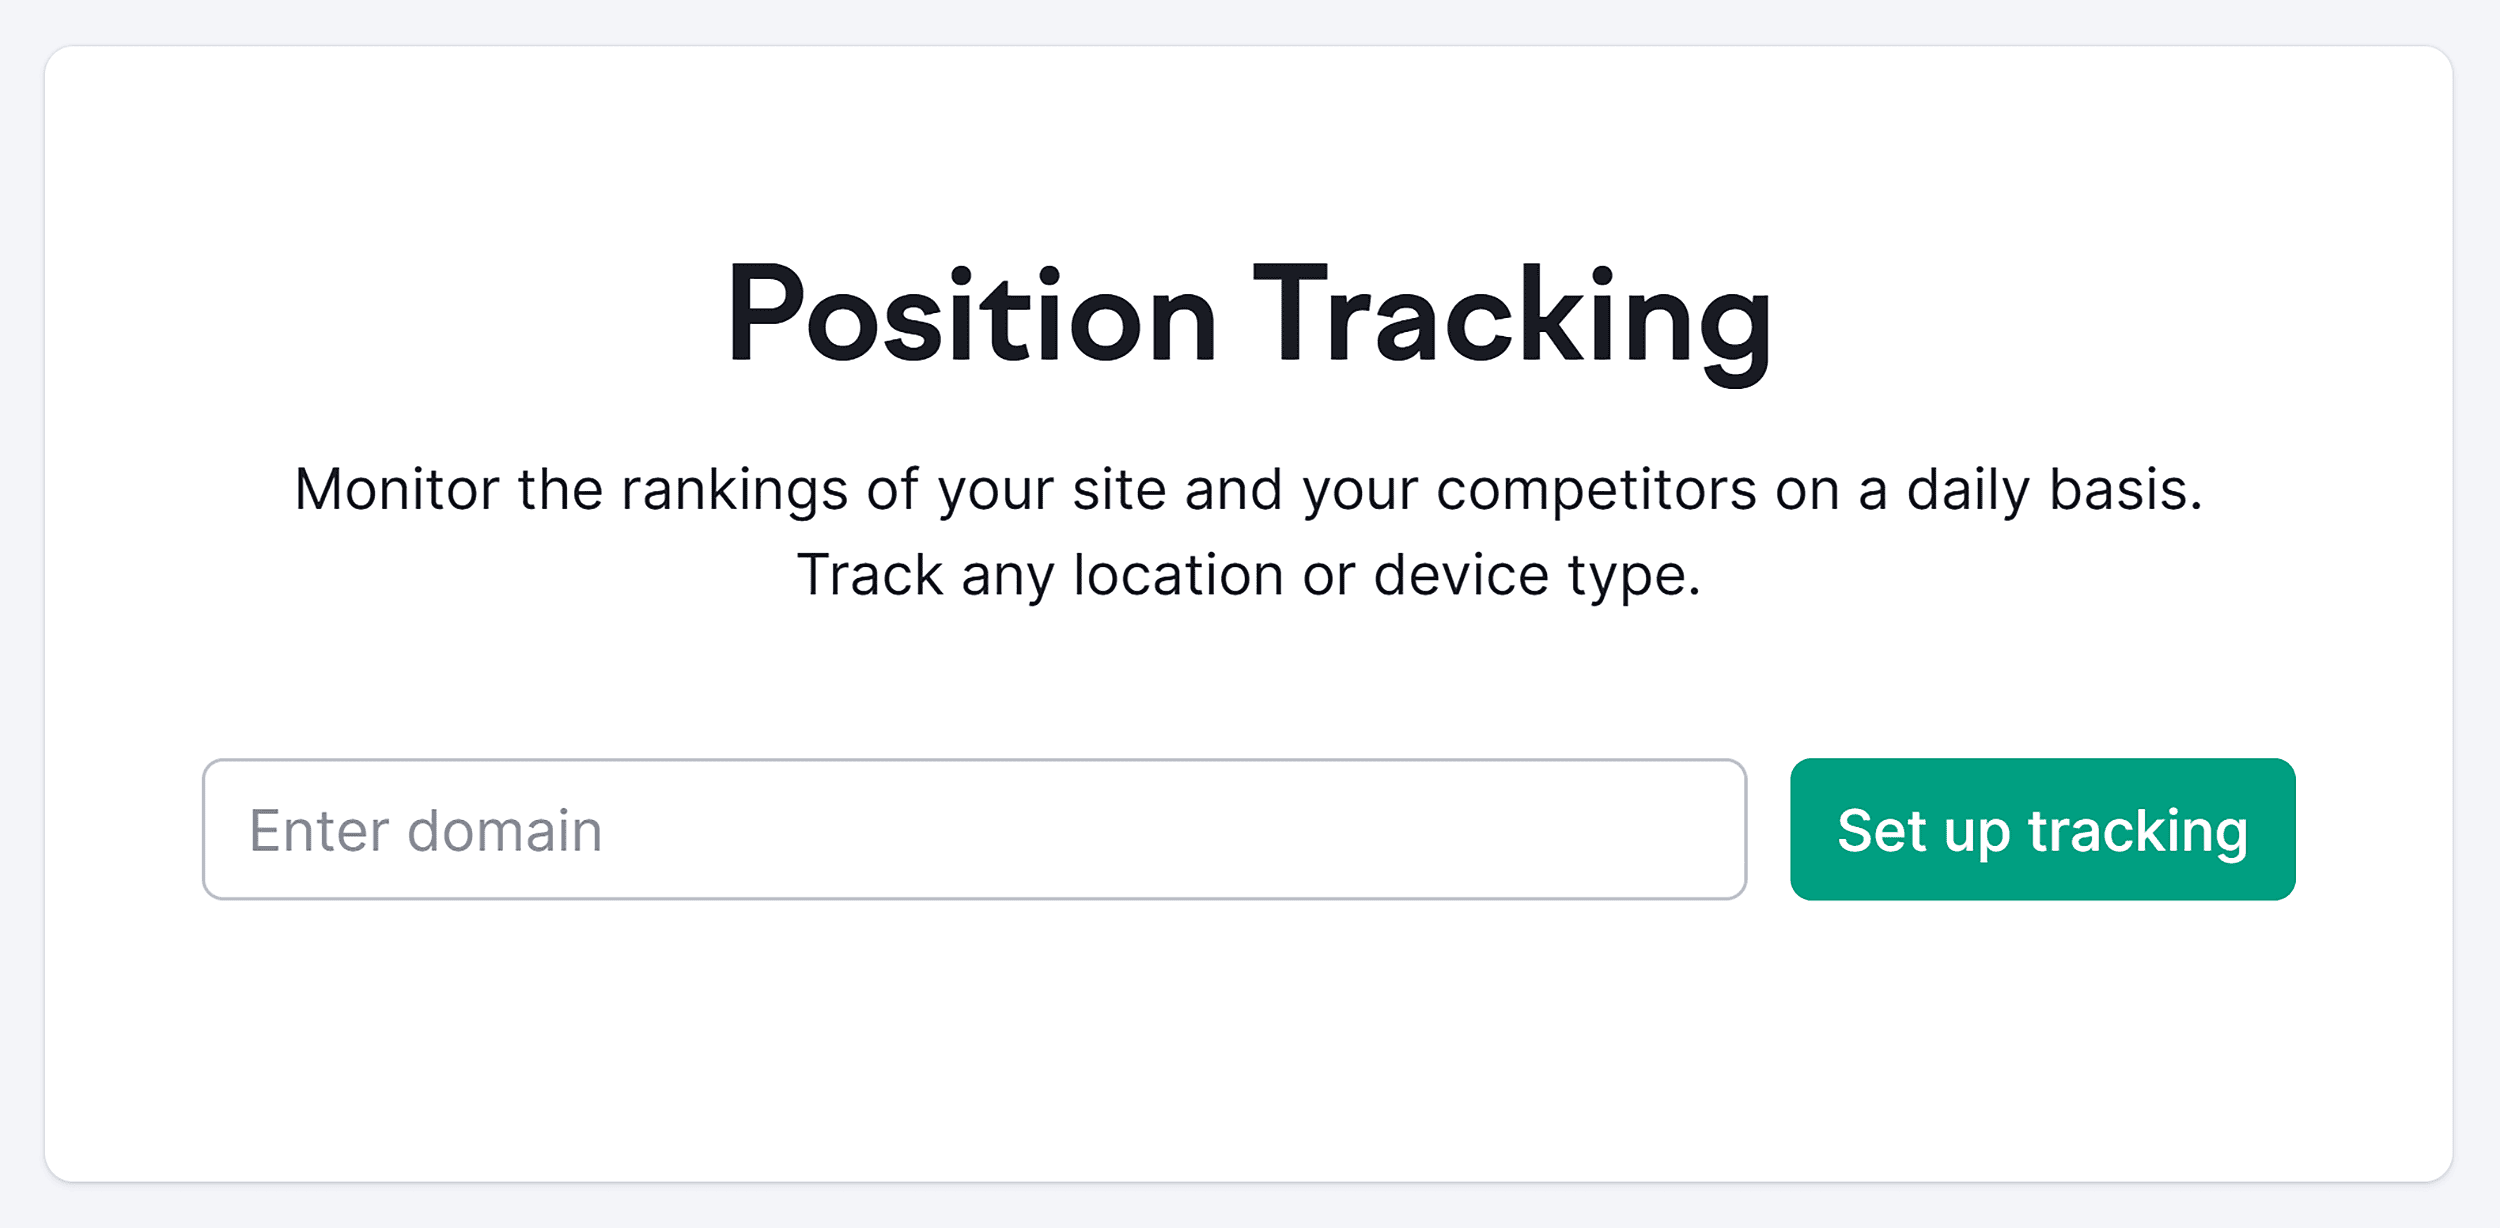The image size is (2500, 1228).
Task: Click the description text about rankings
Action: click(x=1250, y=488)
